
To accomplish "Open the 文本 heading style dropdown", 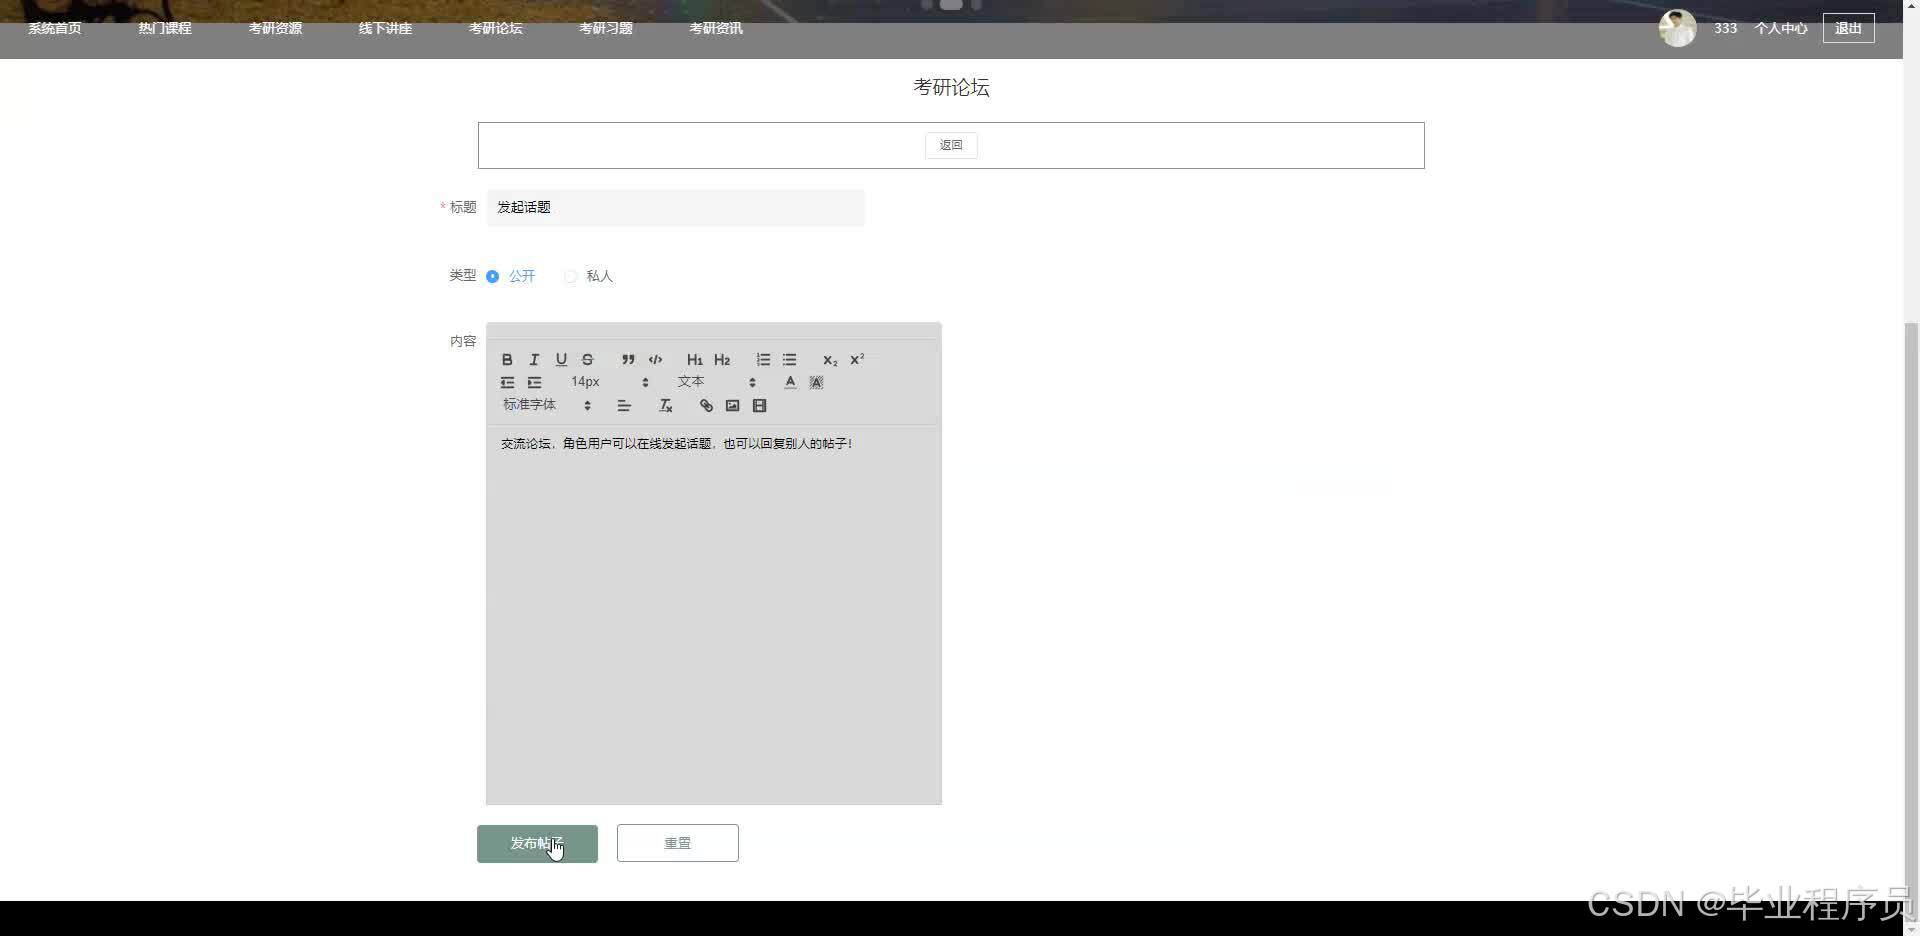I will pyautogui.click(x=717, y=382).
